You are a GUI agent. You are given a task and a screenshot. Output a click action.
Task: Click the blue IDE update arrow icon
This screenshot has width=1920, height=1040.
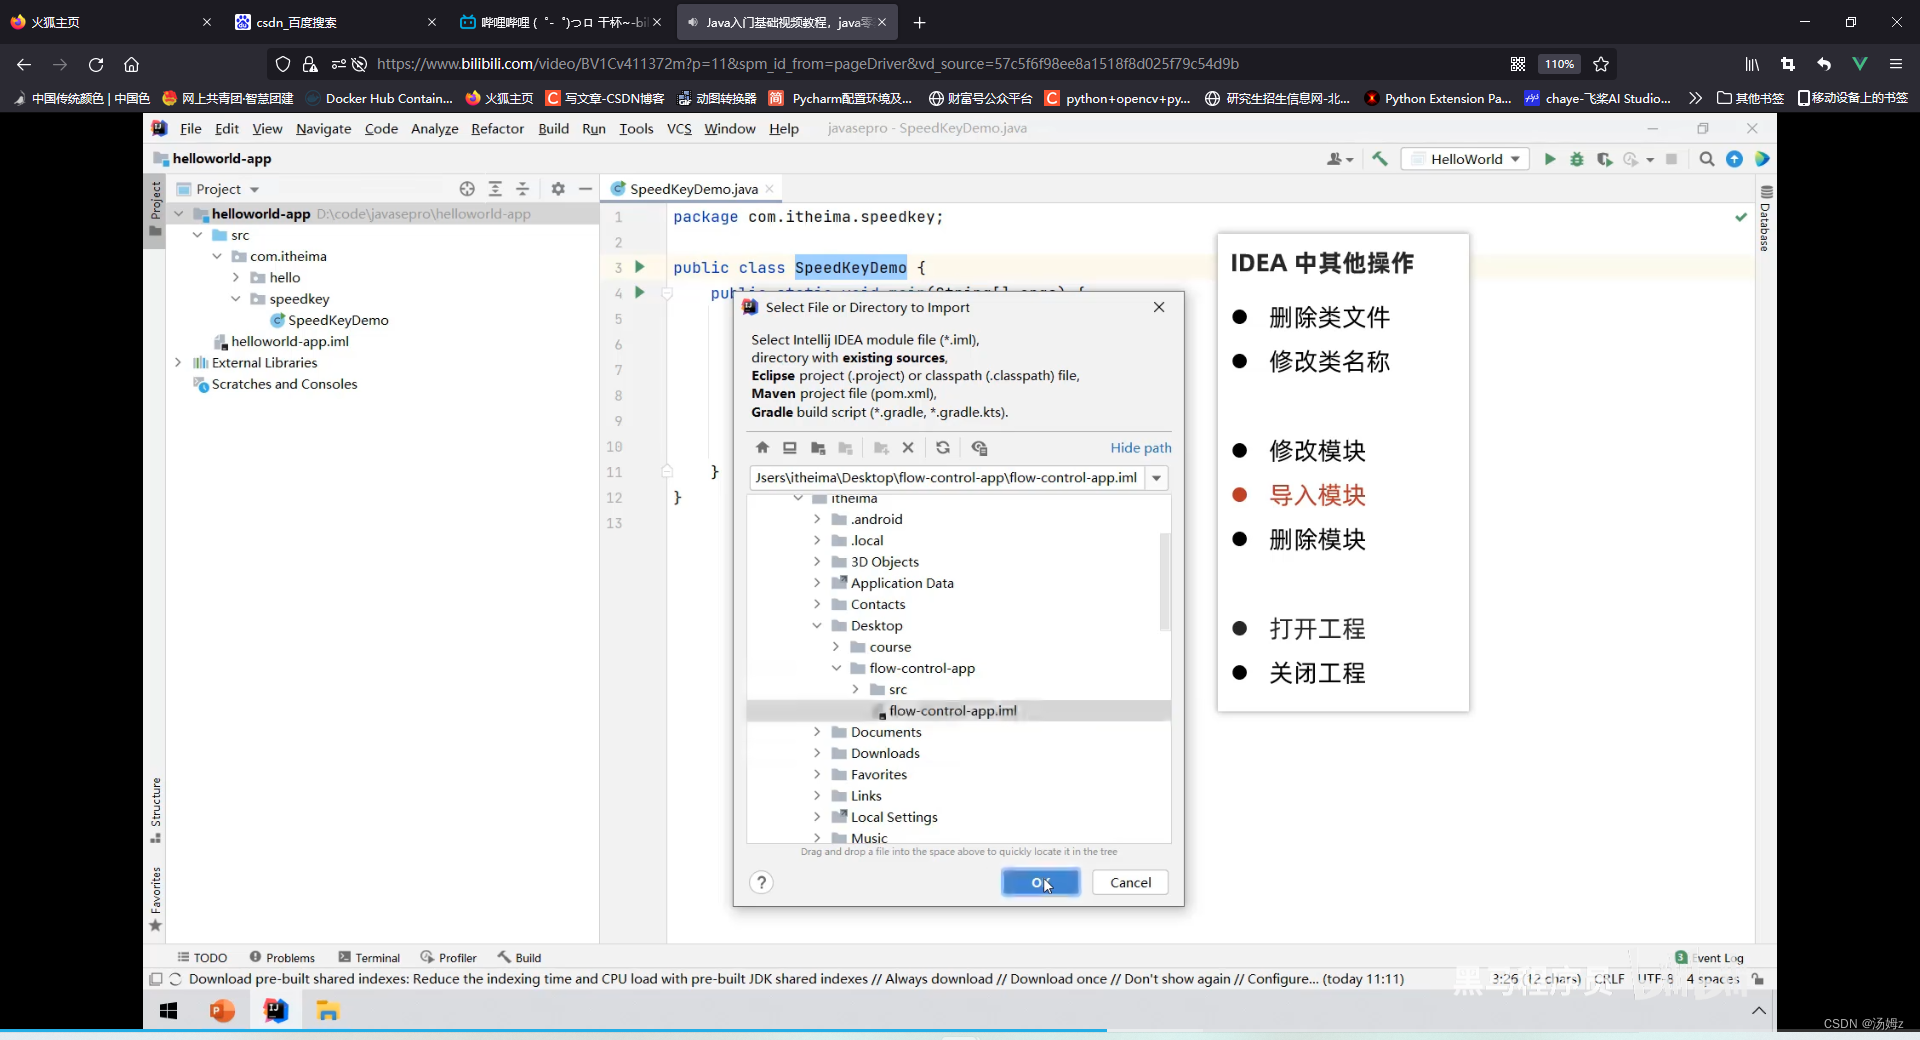[1735, 159]
